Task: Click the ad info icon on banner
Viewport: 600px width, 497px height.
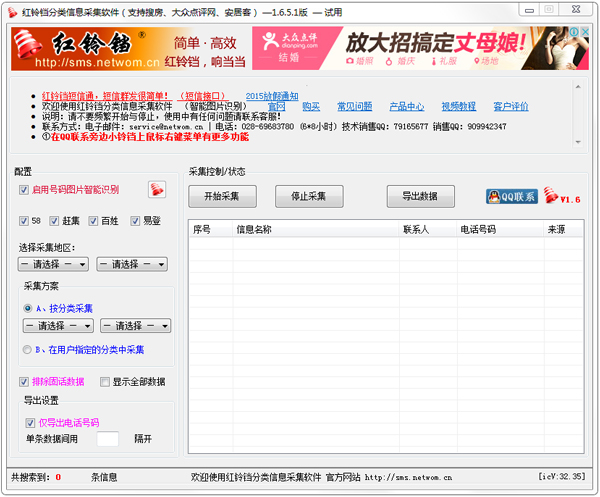Action: 574,32
